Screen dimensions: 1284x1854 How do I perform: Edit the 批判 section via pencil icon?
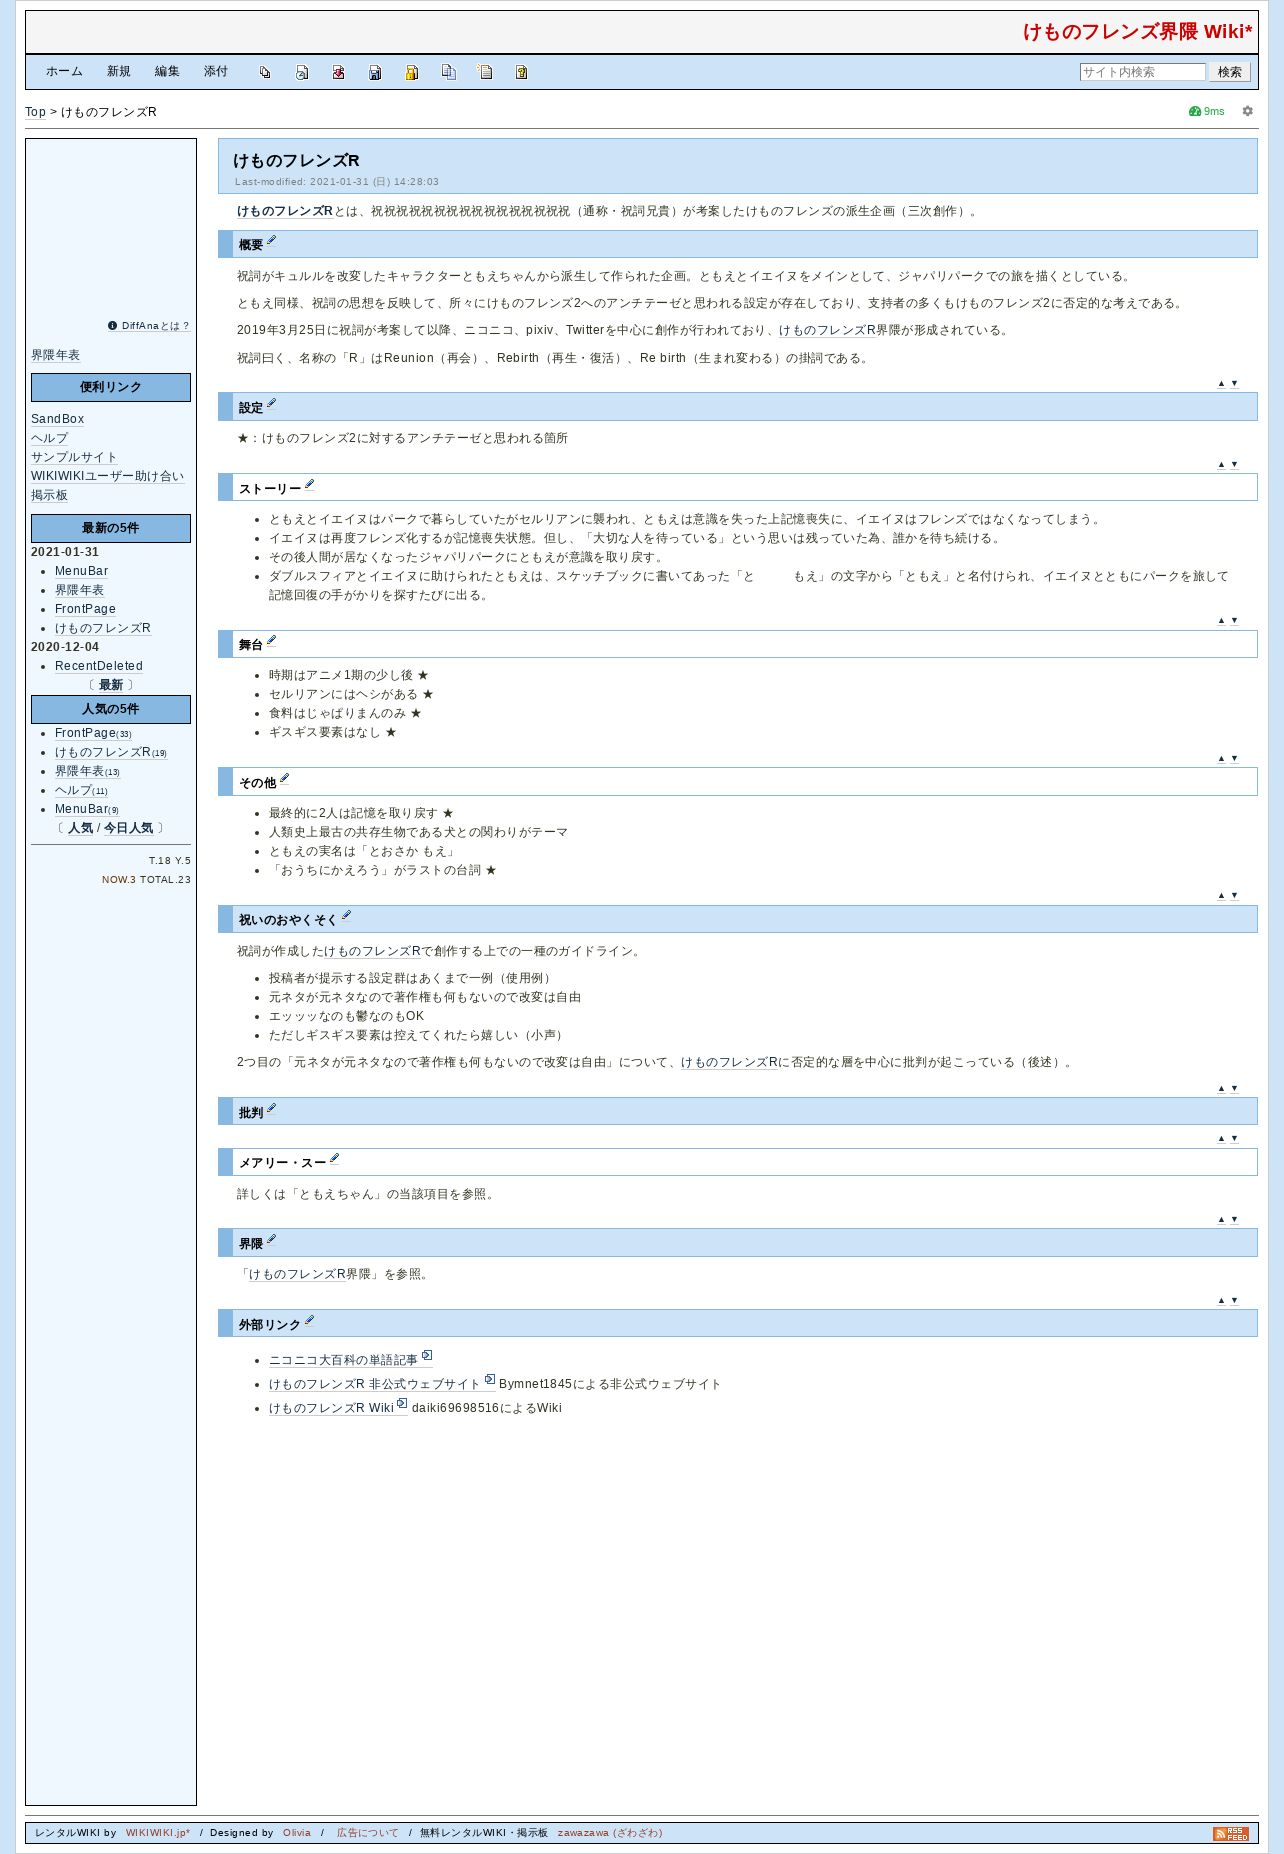[x=271, y=1109]
